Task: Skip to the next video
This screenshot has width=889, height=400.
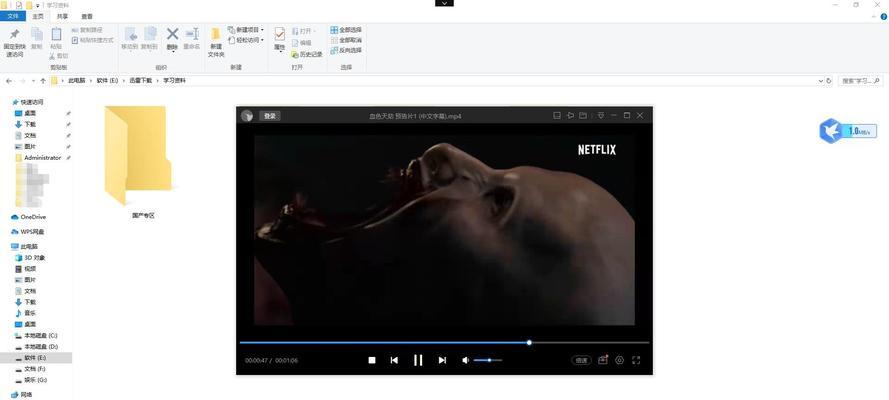Action: pos(442,360)
